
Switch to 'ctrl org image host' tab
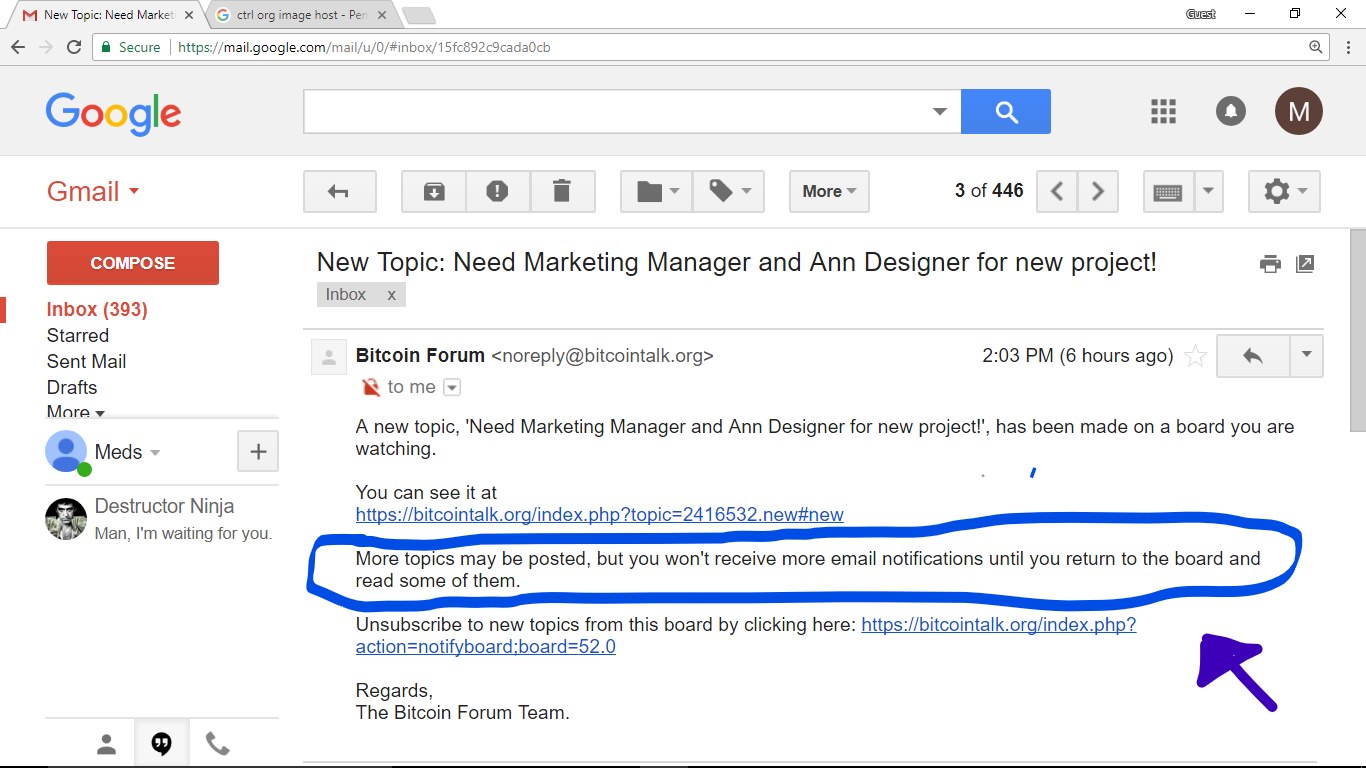coord(302,15)
